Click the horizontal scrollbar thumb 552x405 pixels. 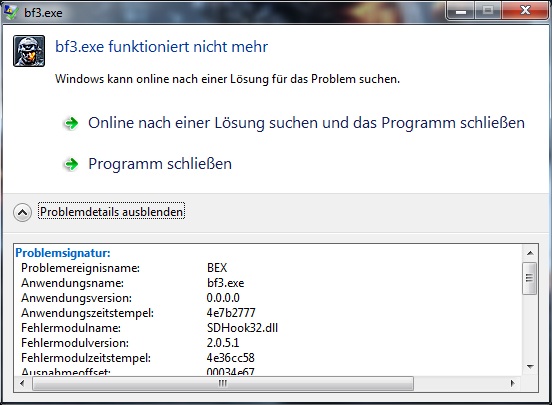223,383
